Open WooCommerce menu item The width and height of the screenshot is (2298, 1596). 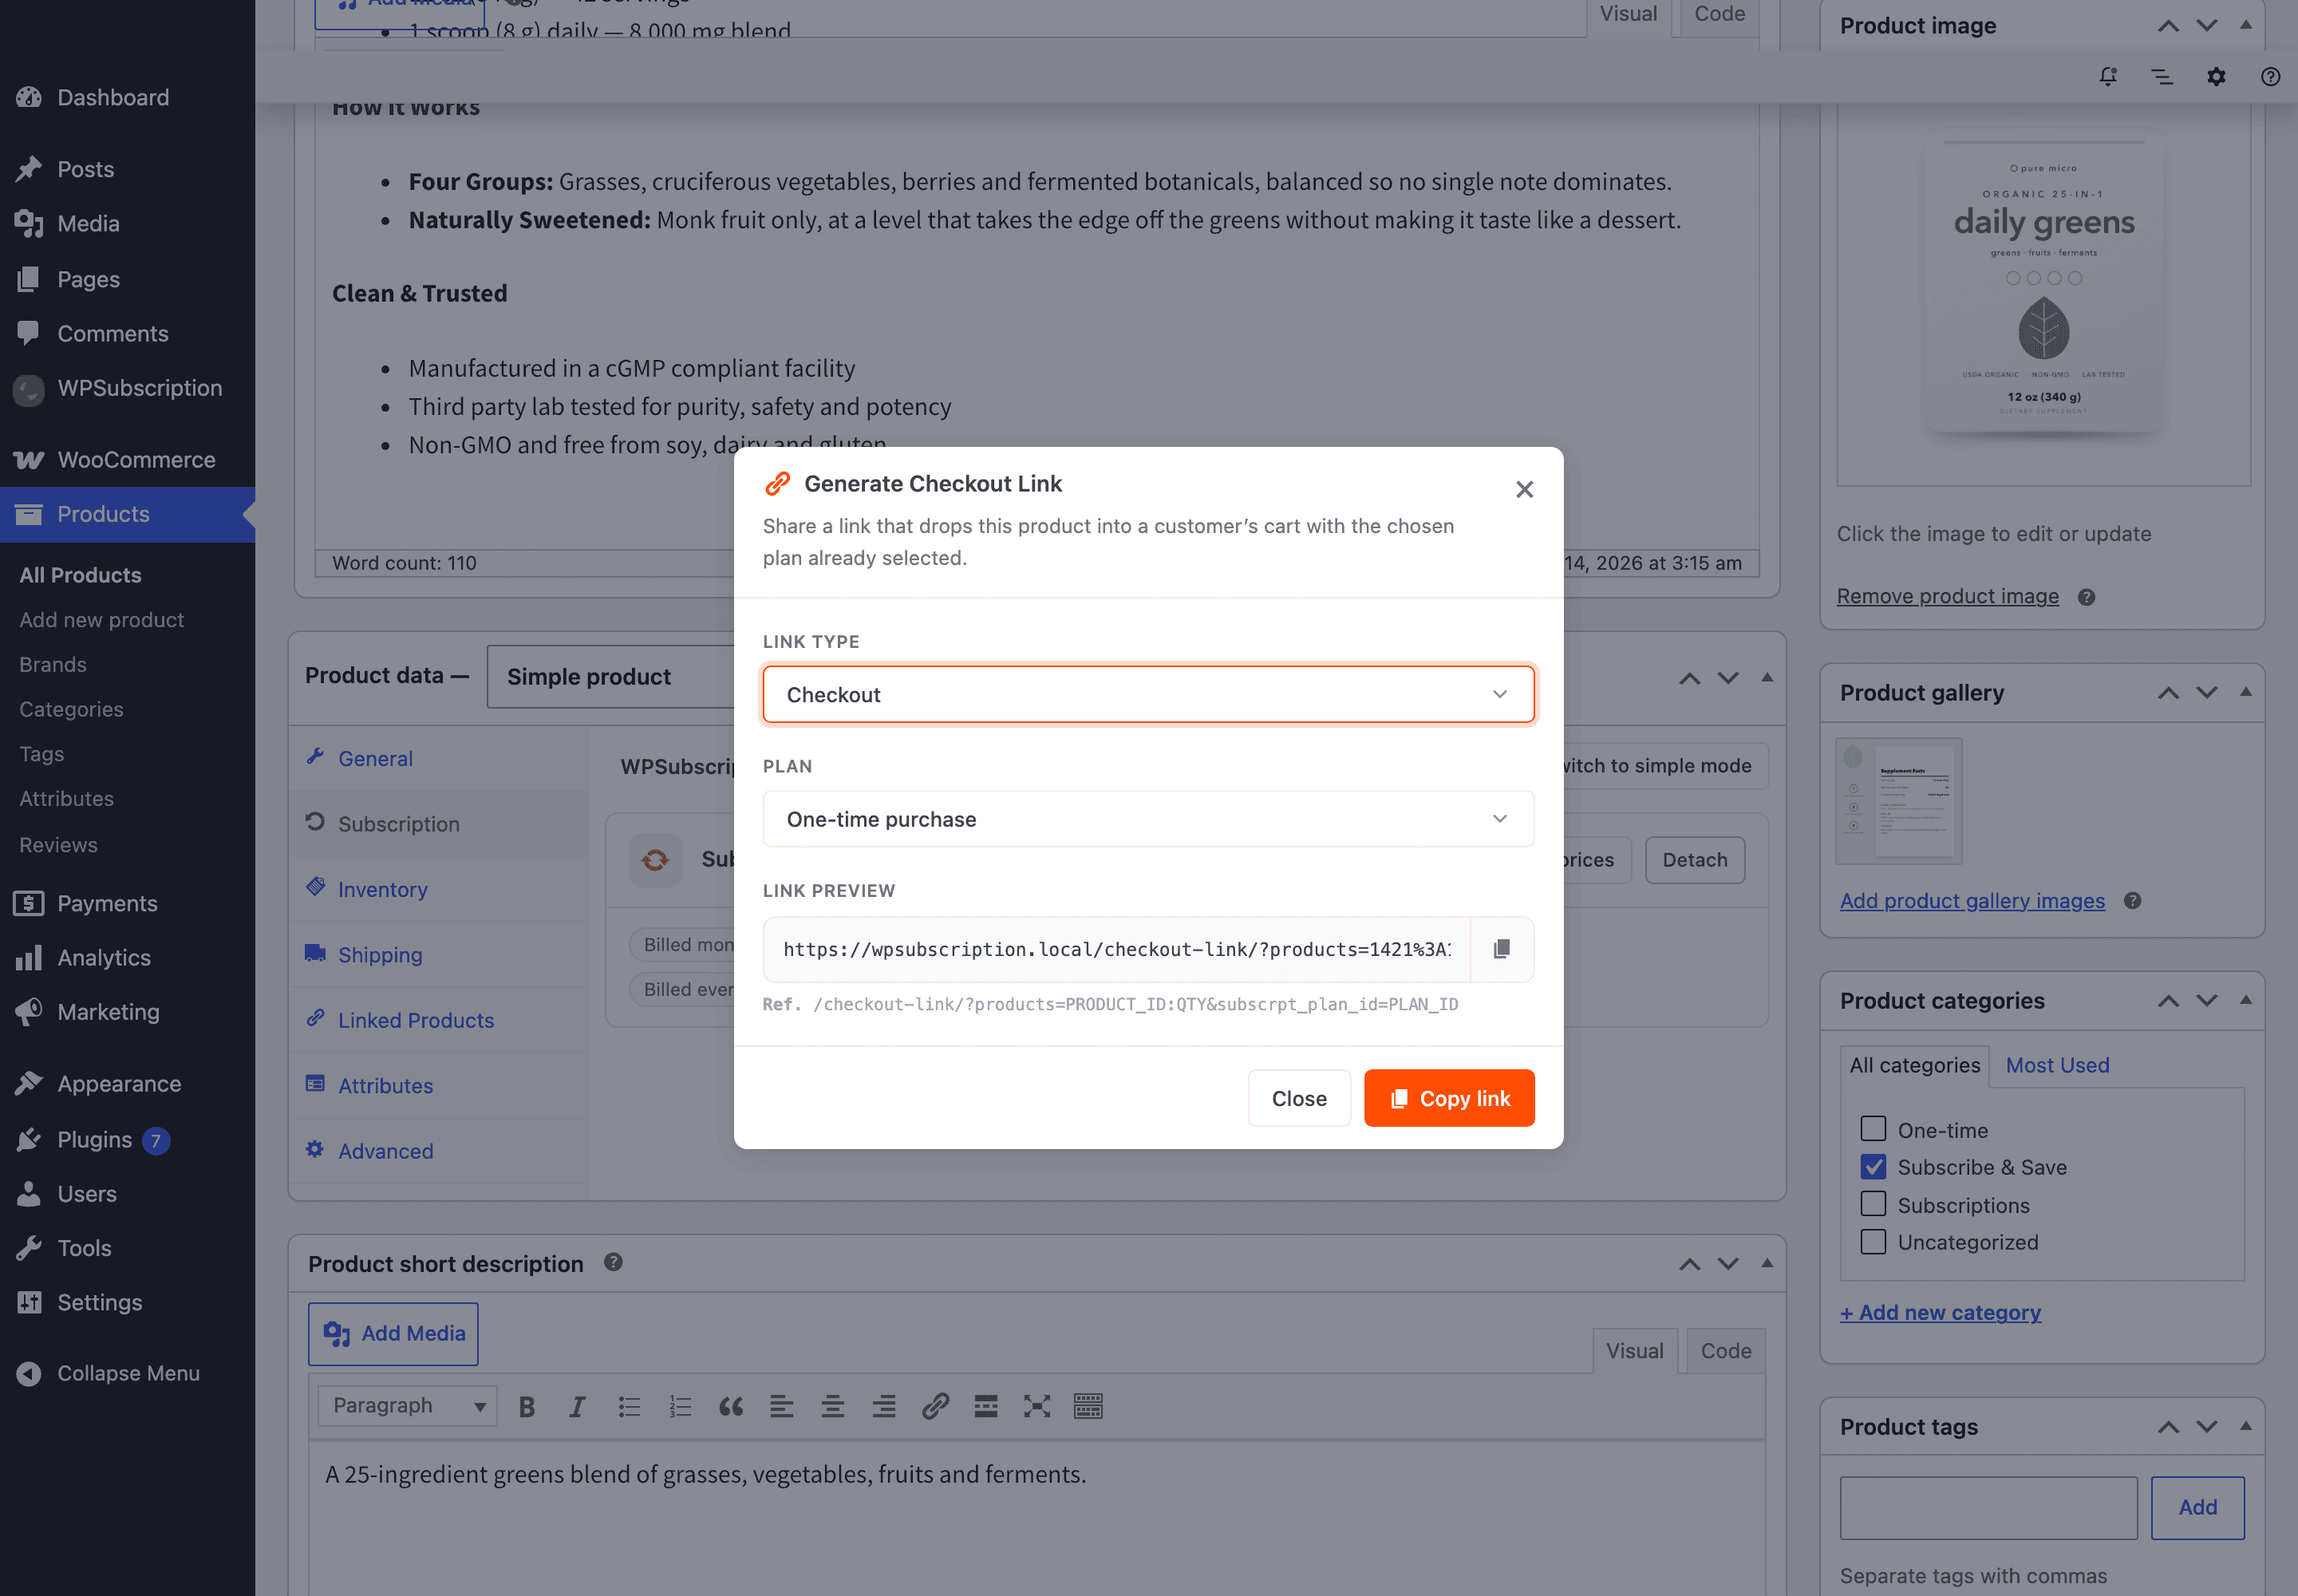click(x=136, y=460)
